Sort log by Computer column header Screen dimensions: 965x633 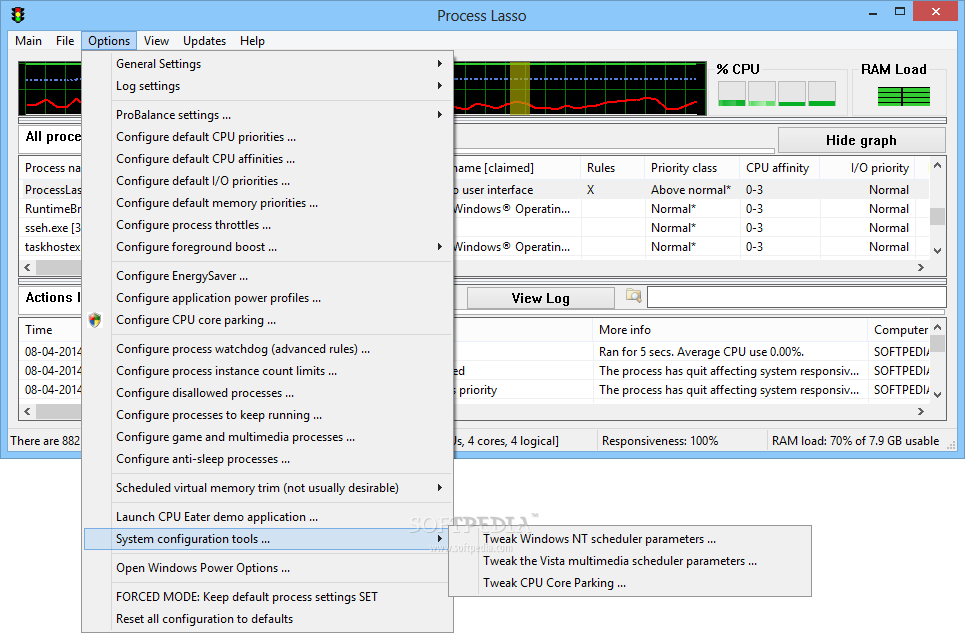(x=900, y=330)
